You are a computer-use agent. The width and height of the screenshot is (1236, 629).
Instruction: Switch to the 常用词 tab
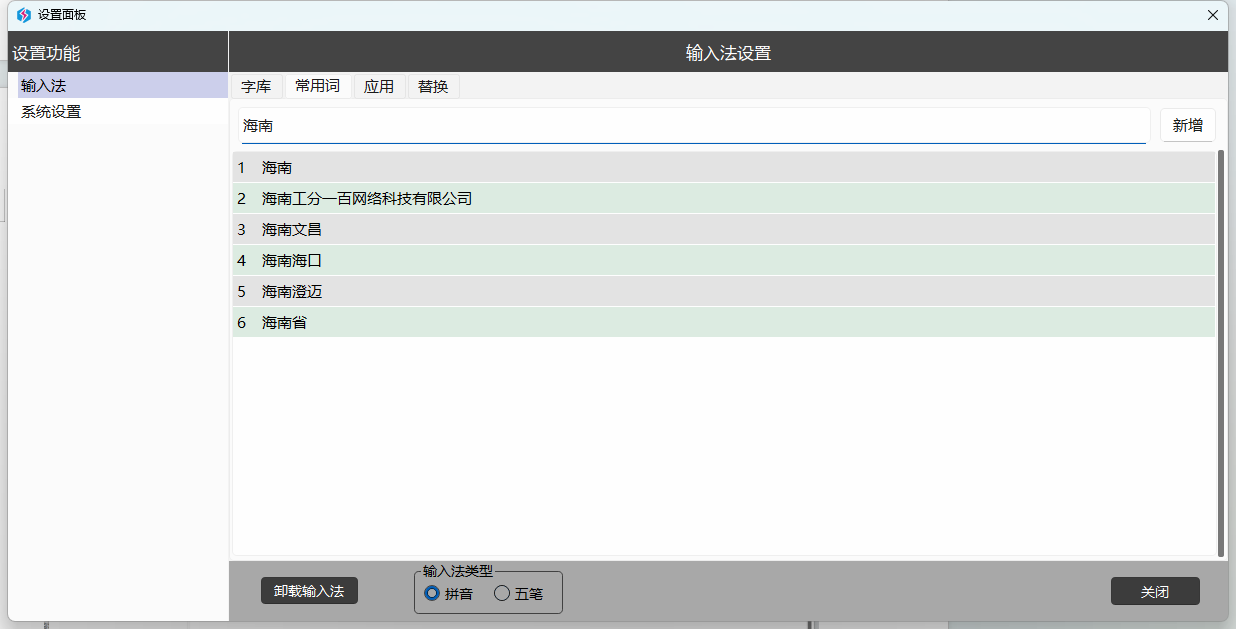tap(317, 86)
